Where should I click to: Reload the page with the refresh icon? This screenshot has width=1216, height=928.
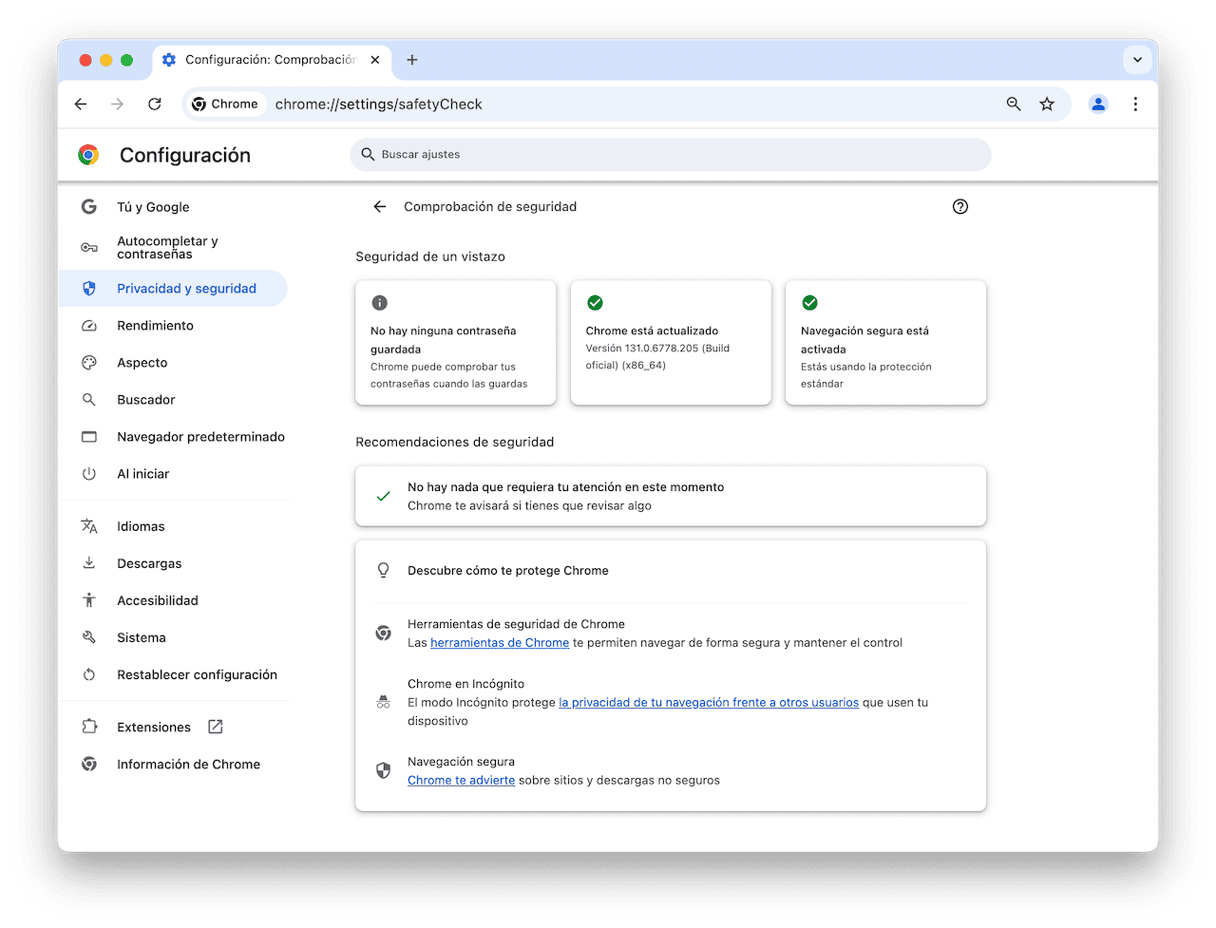tap(155, 104)
